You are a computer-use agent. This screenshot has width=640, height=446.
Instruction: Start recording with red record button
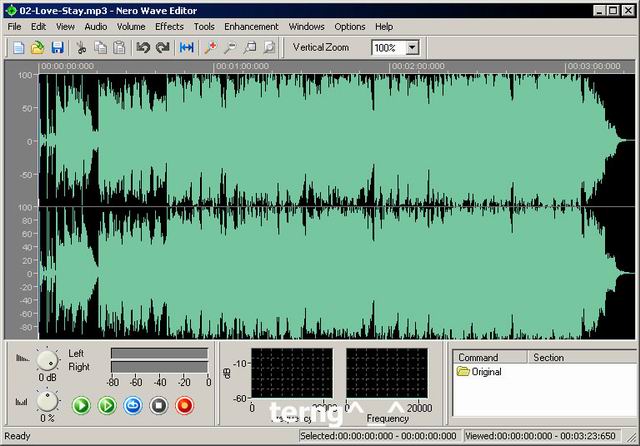tap(184, 406)
